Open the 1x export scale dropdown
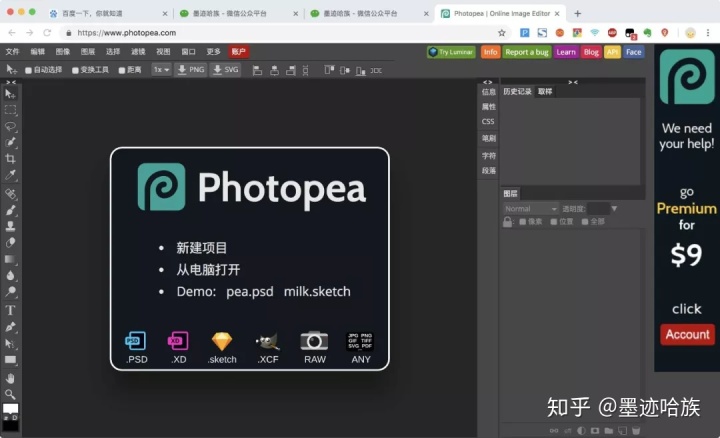The width and height of the screenshot is (720, 438). 161,70
